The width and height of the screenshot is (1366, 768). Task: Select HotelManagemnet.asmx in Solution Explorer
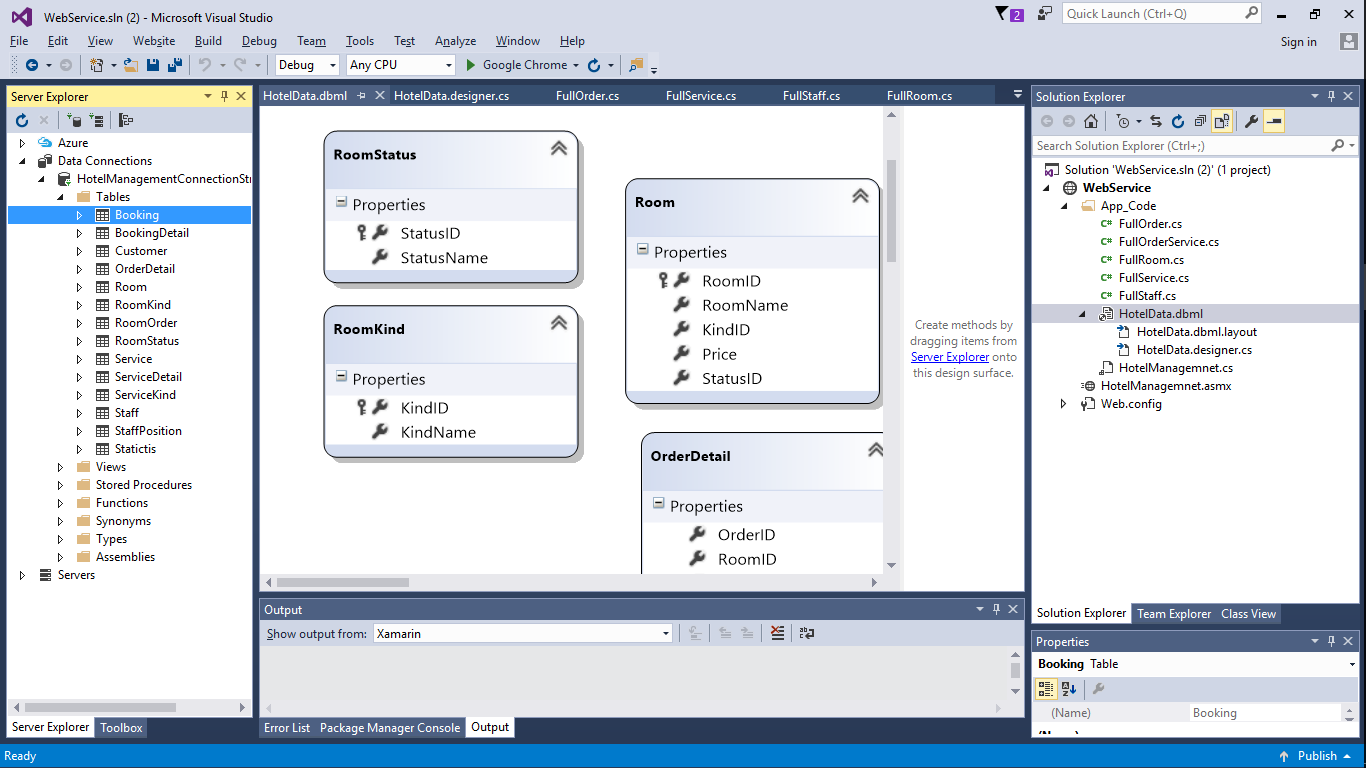1165,386
